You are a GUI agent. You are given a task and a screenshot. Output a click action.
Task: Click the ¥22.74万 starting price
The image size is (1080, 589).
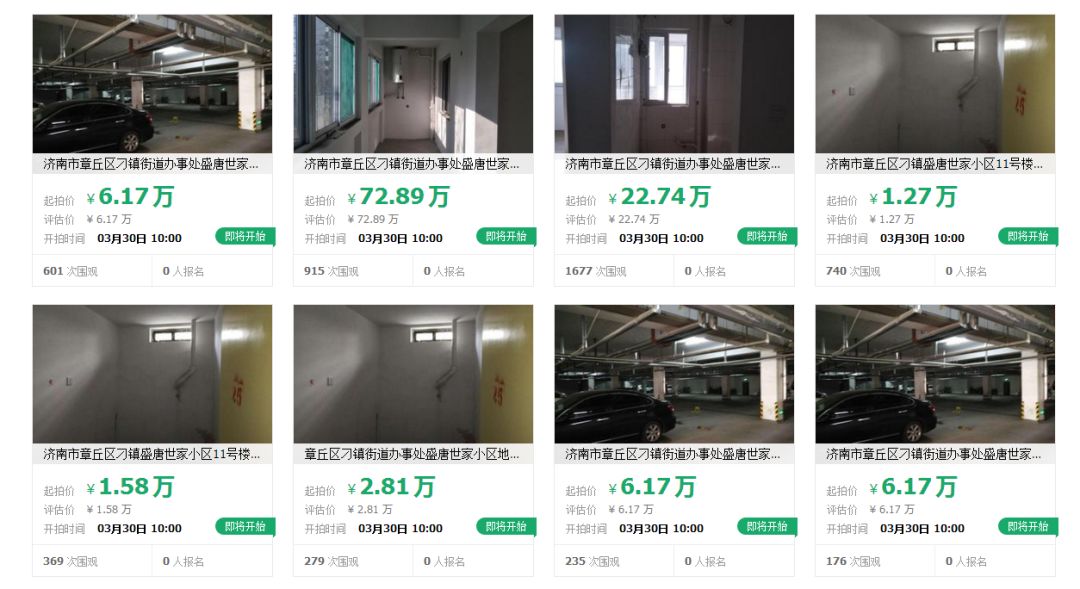click(x=659, y=197)
